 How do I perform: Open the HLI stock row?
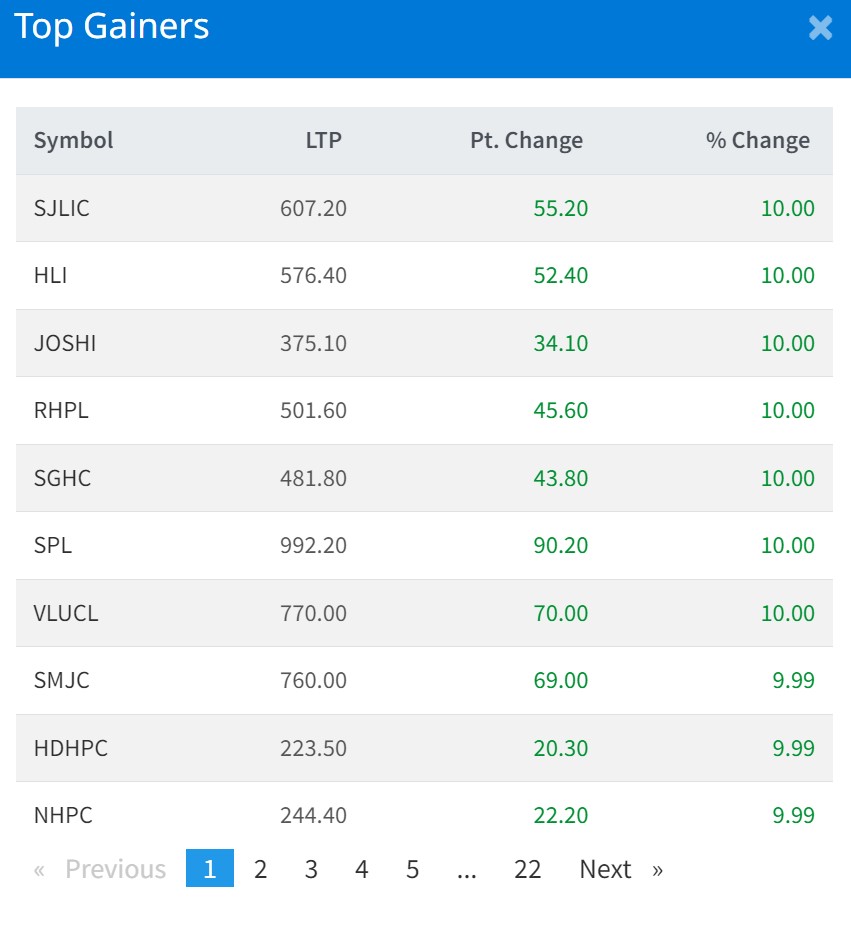pos(50,275)
